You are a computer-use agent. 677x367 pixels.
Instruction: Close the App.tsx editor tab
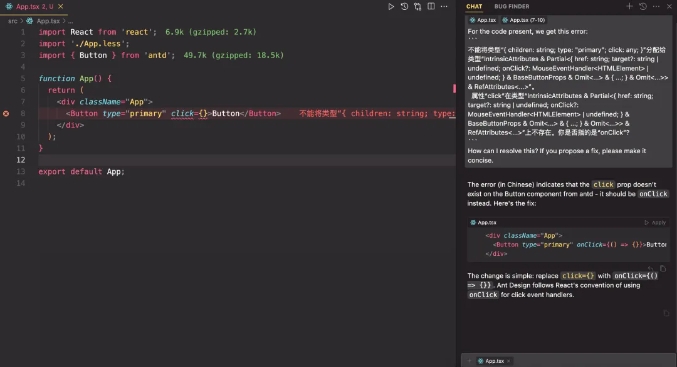[60, 6]
